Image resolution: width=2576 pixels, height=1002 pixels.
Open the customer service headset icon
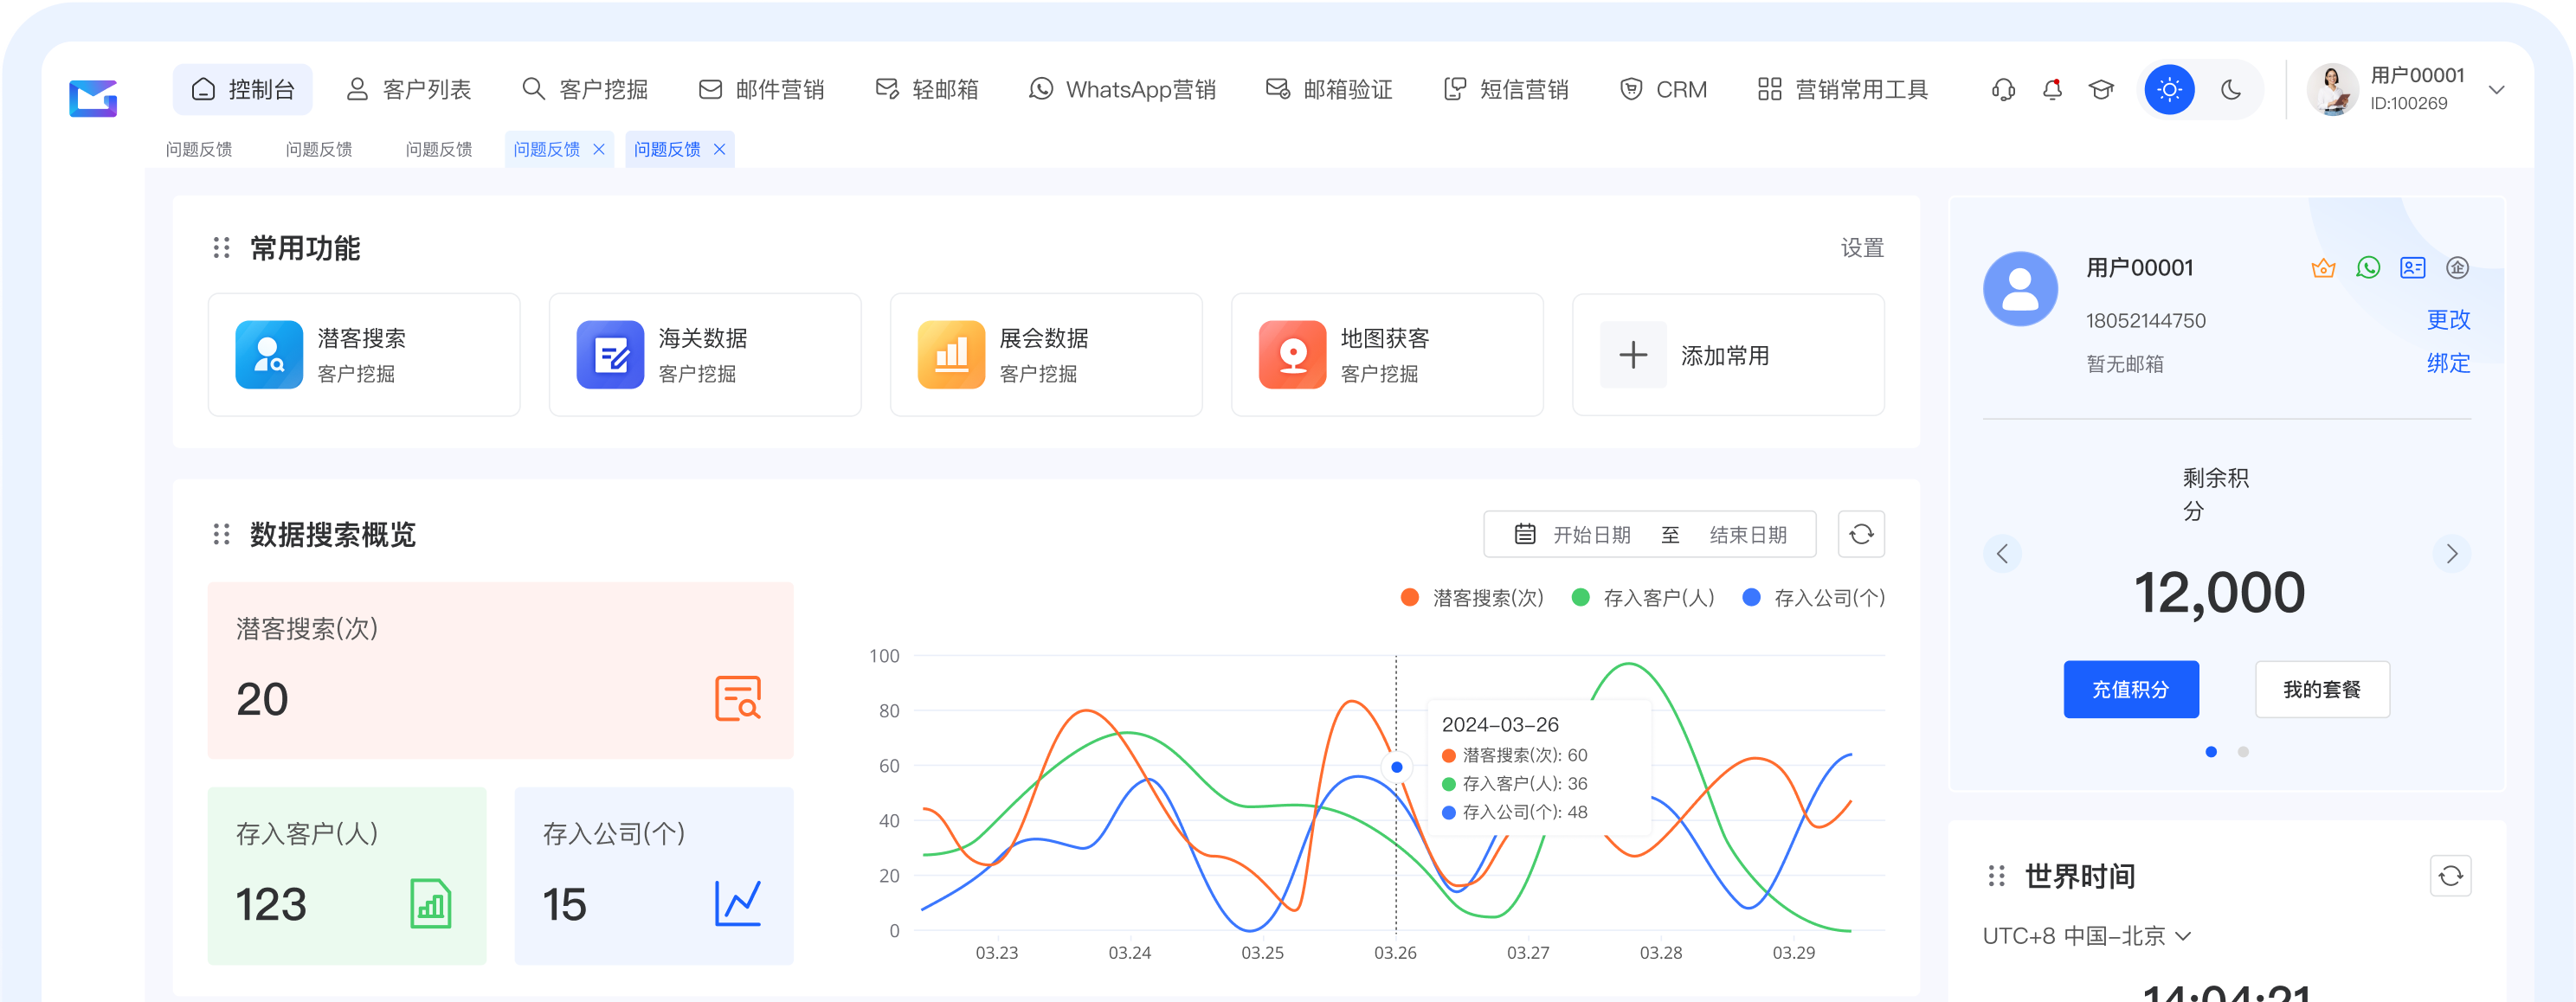(2003, 90)
